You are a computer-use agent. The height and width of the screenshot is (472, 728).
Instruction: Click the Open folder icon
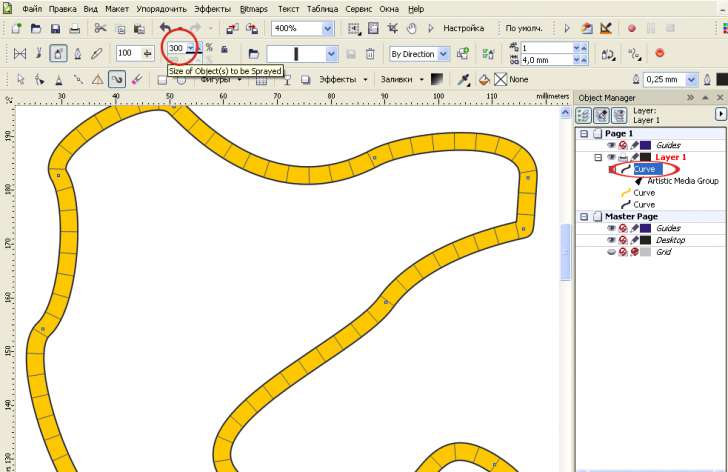point(36,29)
